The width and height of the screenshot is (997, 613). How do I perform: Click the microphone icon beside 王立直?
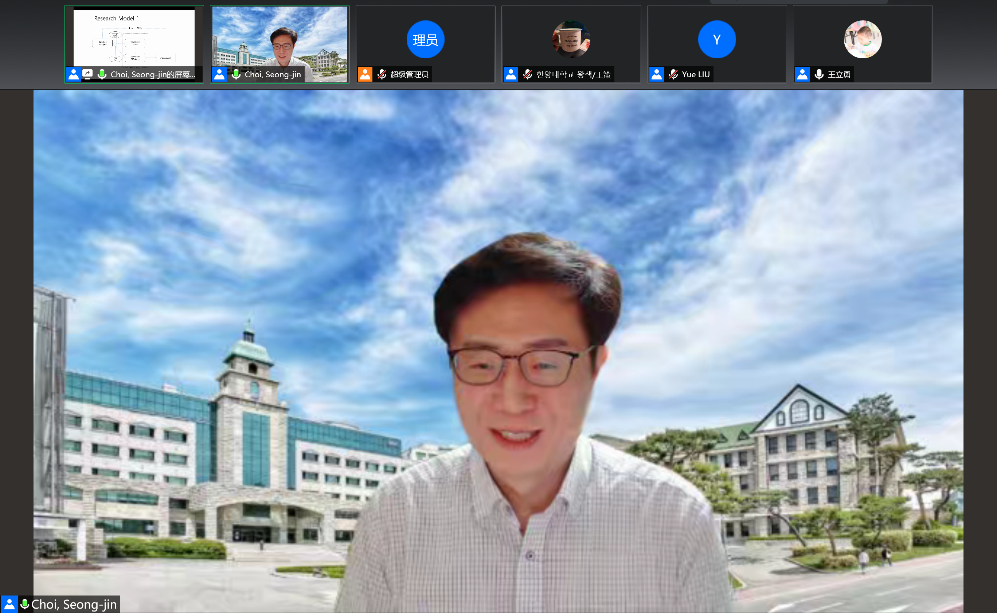pyautogui.click(x=819, y=75)
